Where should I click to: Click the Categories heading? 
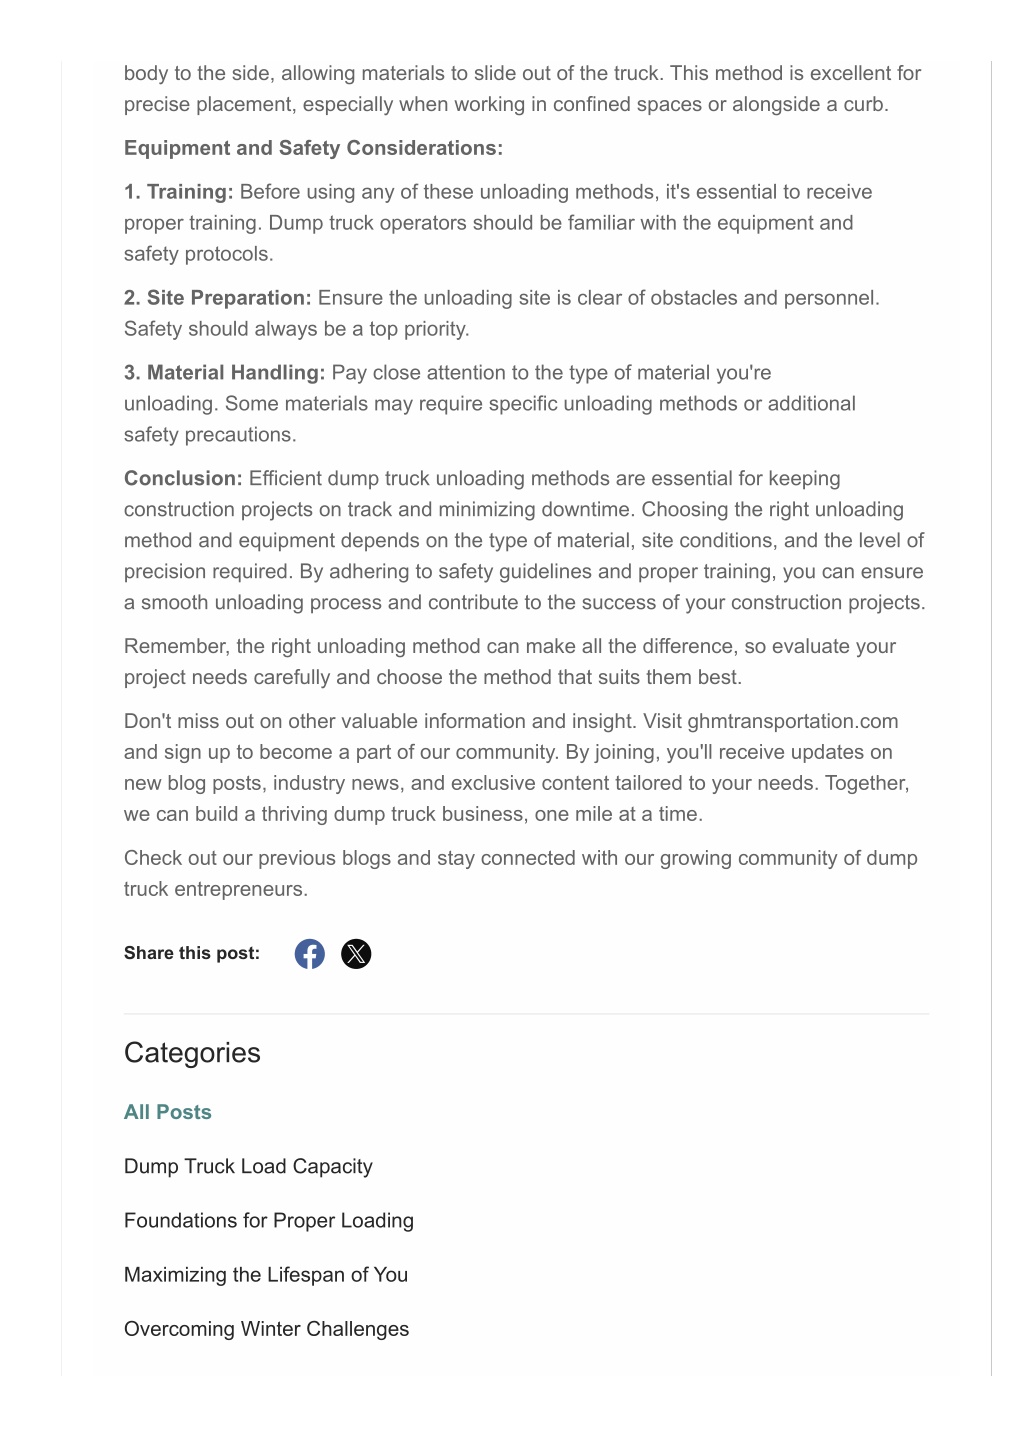(x=192, y=1052)
